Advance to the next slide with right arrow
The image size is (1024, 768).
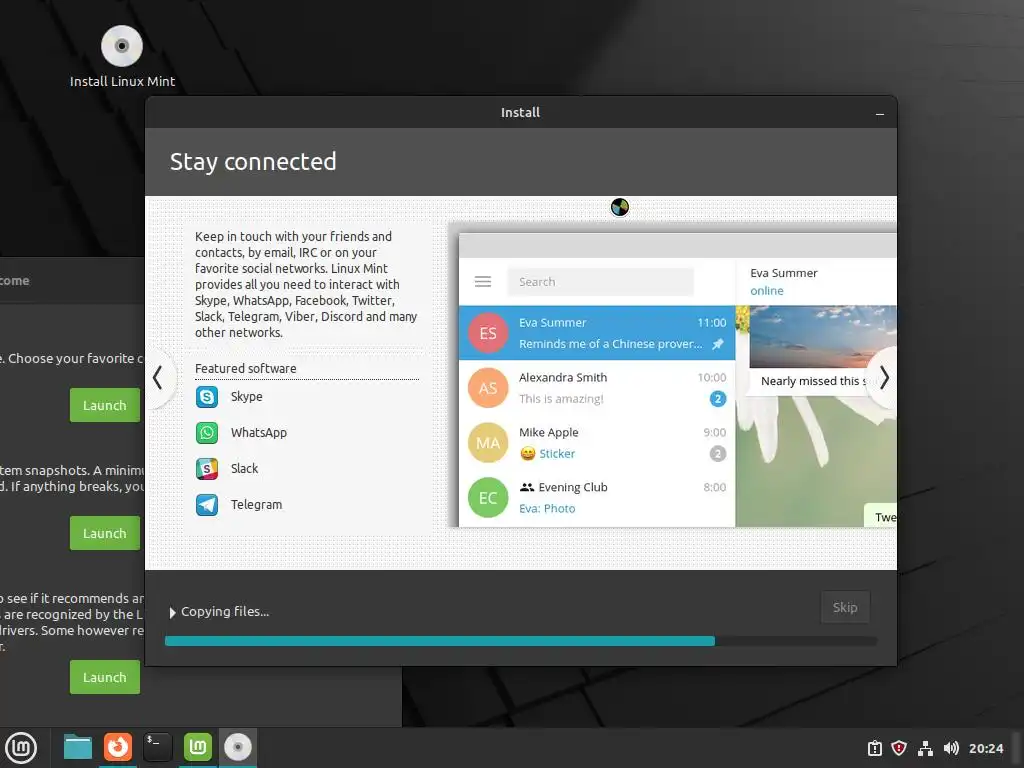pos(884,377)
